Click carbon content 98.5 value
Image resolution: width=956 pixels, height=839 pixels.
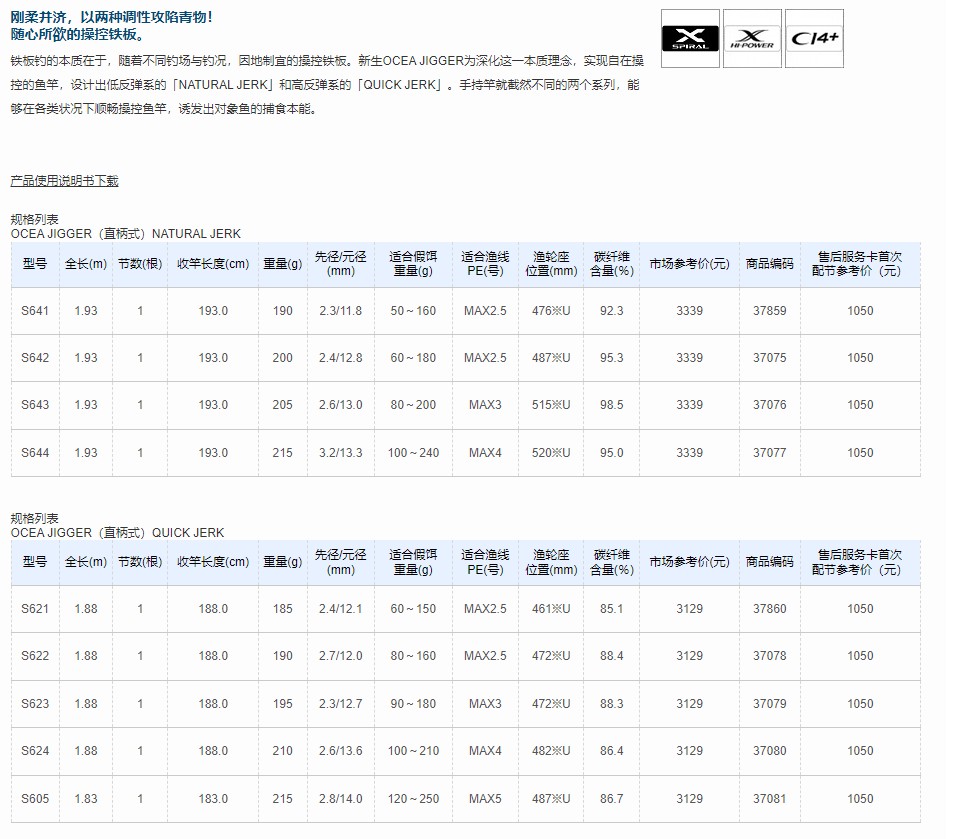coord(612,405)
